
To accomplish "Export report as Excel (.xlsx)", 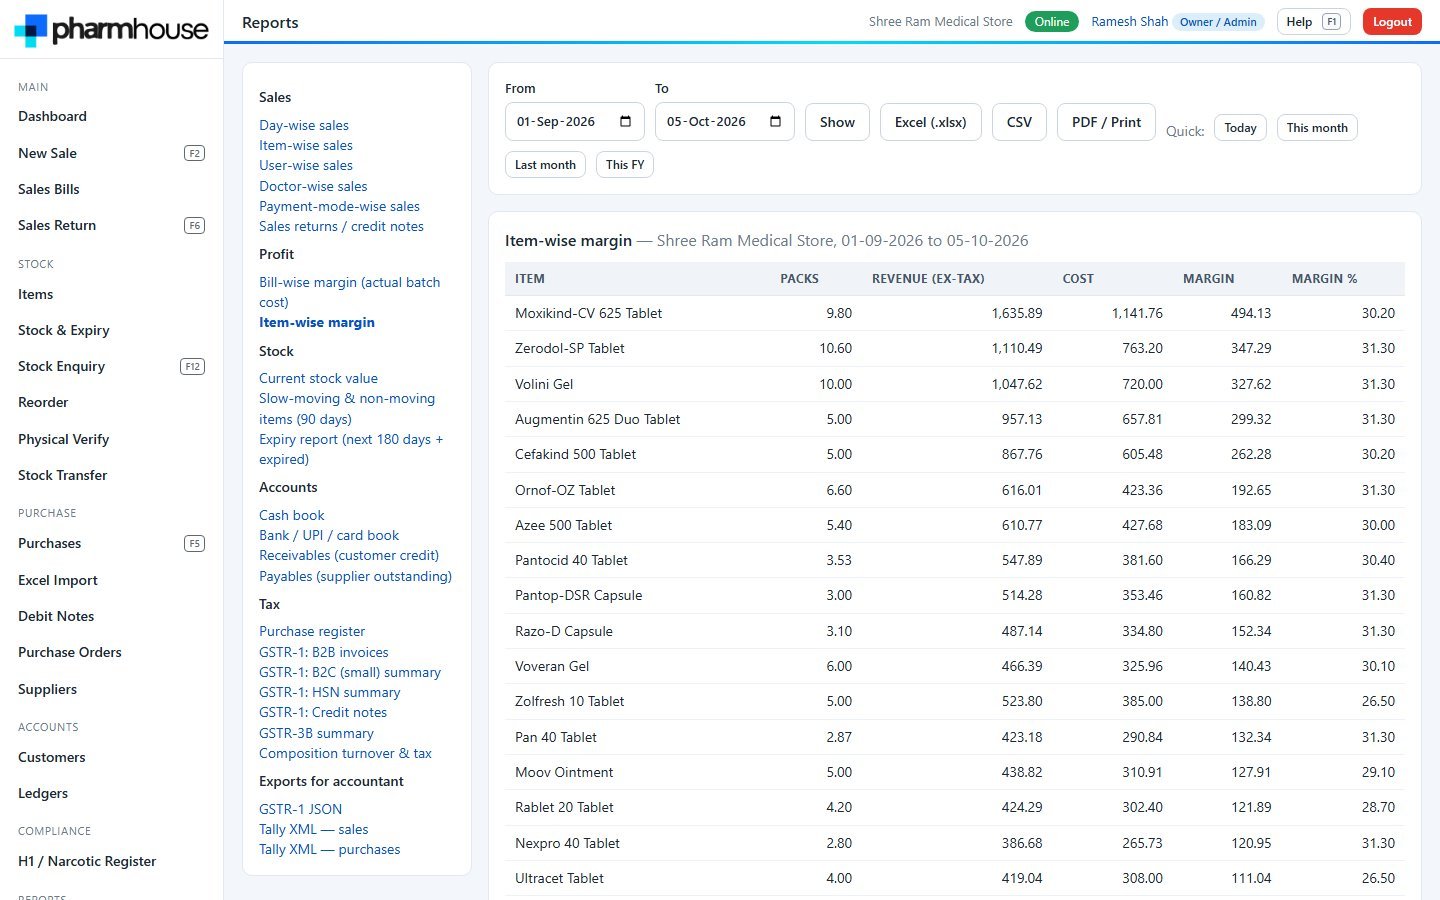I will pos(930,122).
